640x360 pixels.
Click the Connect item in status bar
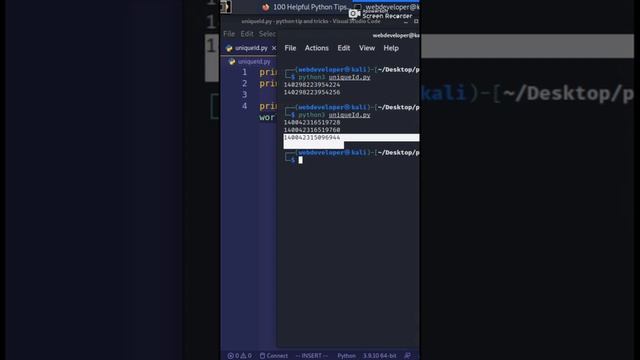click(x=273, y=356)
